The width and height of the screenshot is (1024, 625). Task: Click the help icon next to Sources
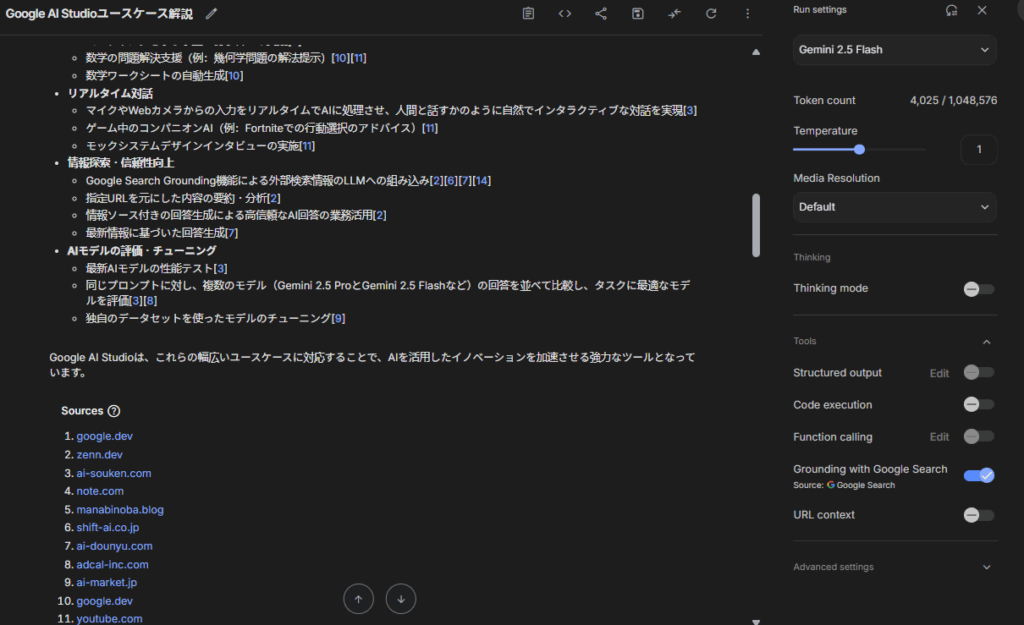[x=114, y=411]
